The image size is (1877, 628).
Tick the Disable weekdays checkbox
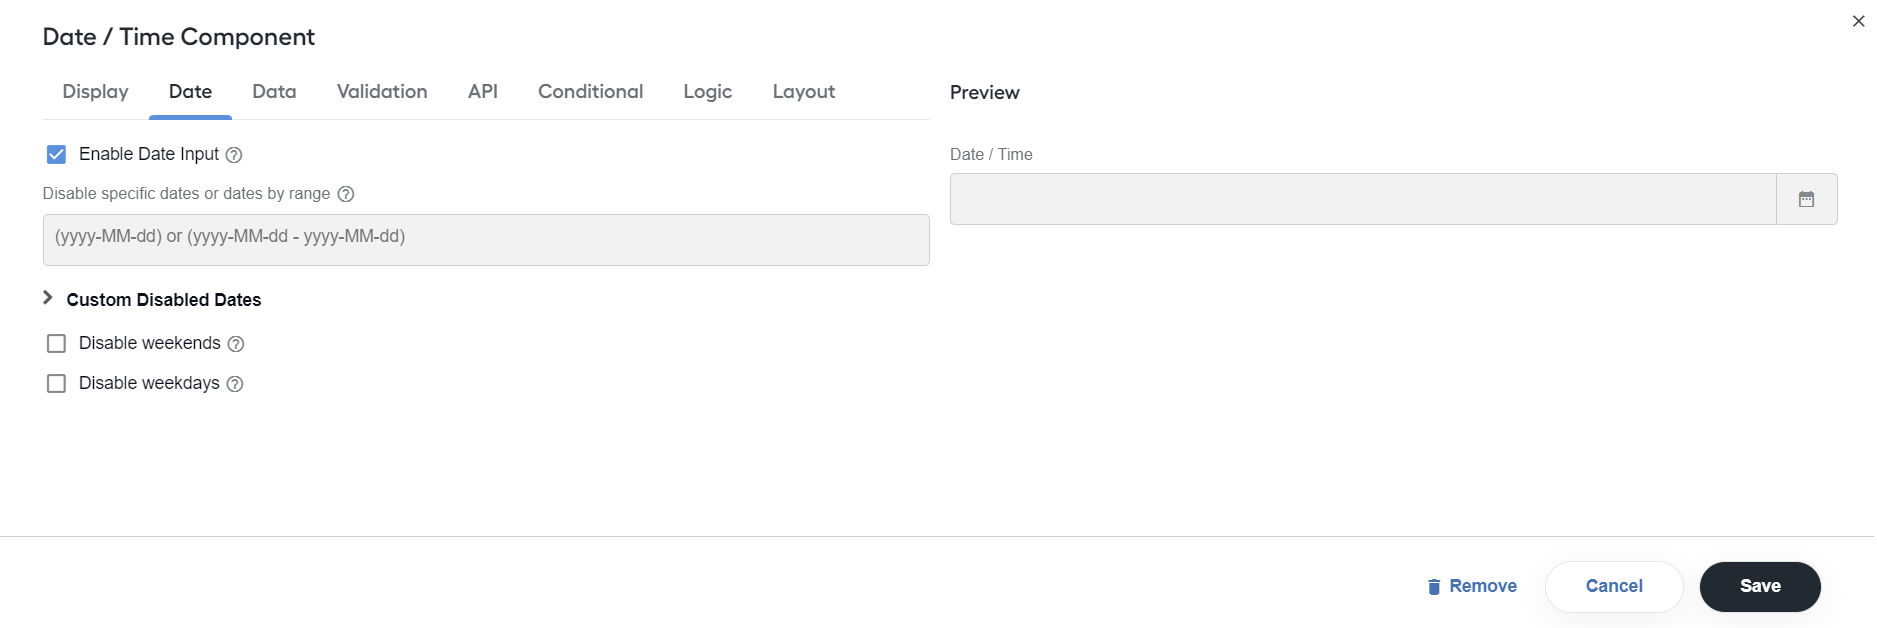point(56,384)
